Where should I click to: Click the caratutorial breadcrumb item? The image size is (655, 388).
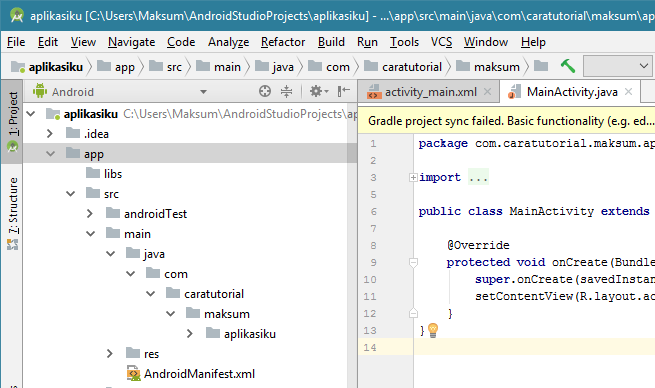pyautogui.click(x=404, y=66)
